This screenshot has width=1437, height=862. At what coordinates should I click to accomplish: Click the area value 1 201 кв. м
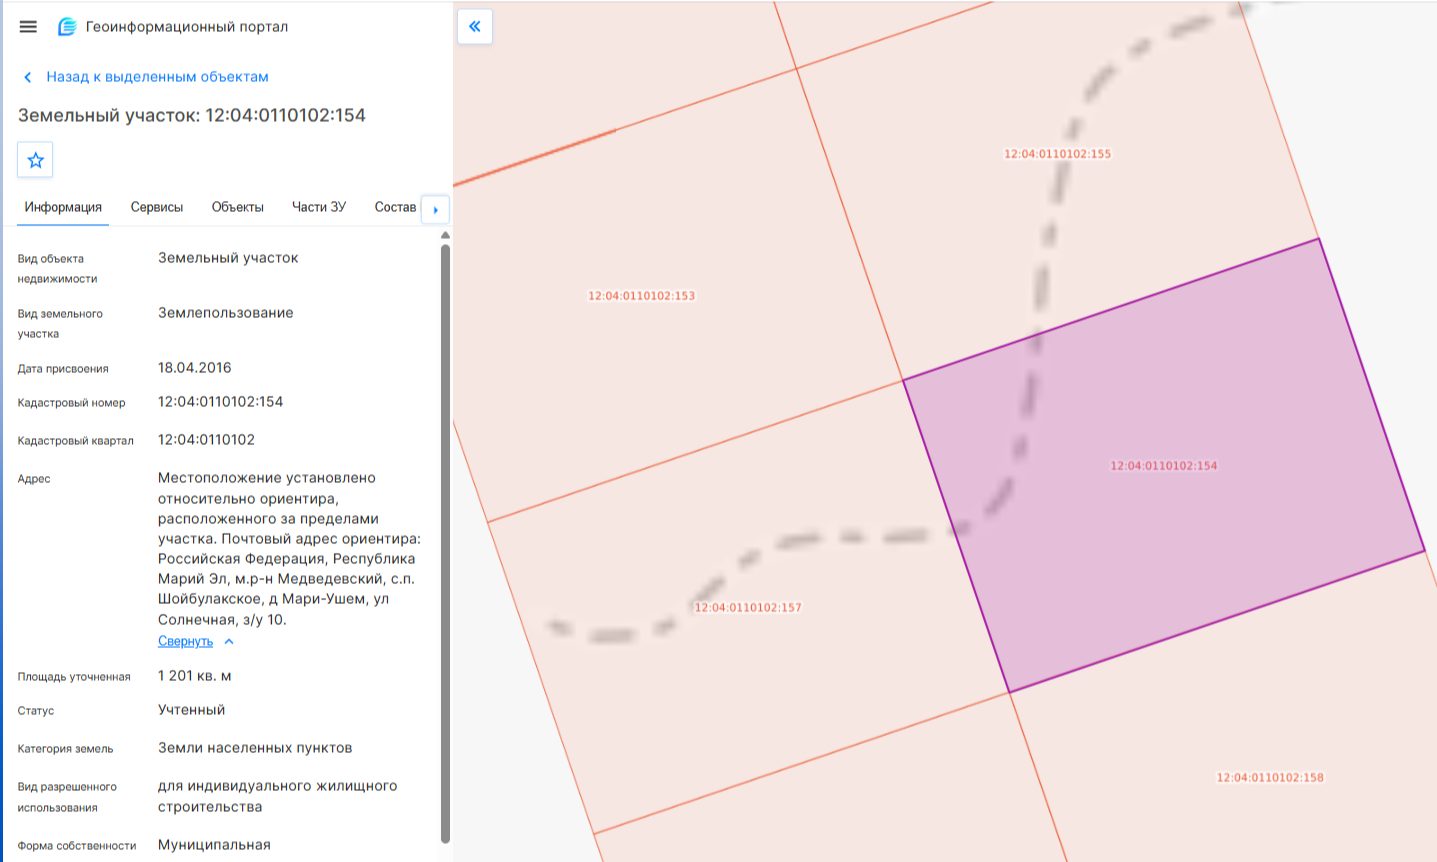coord(195,676)
